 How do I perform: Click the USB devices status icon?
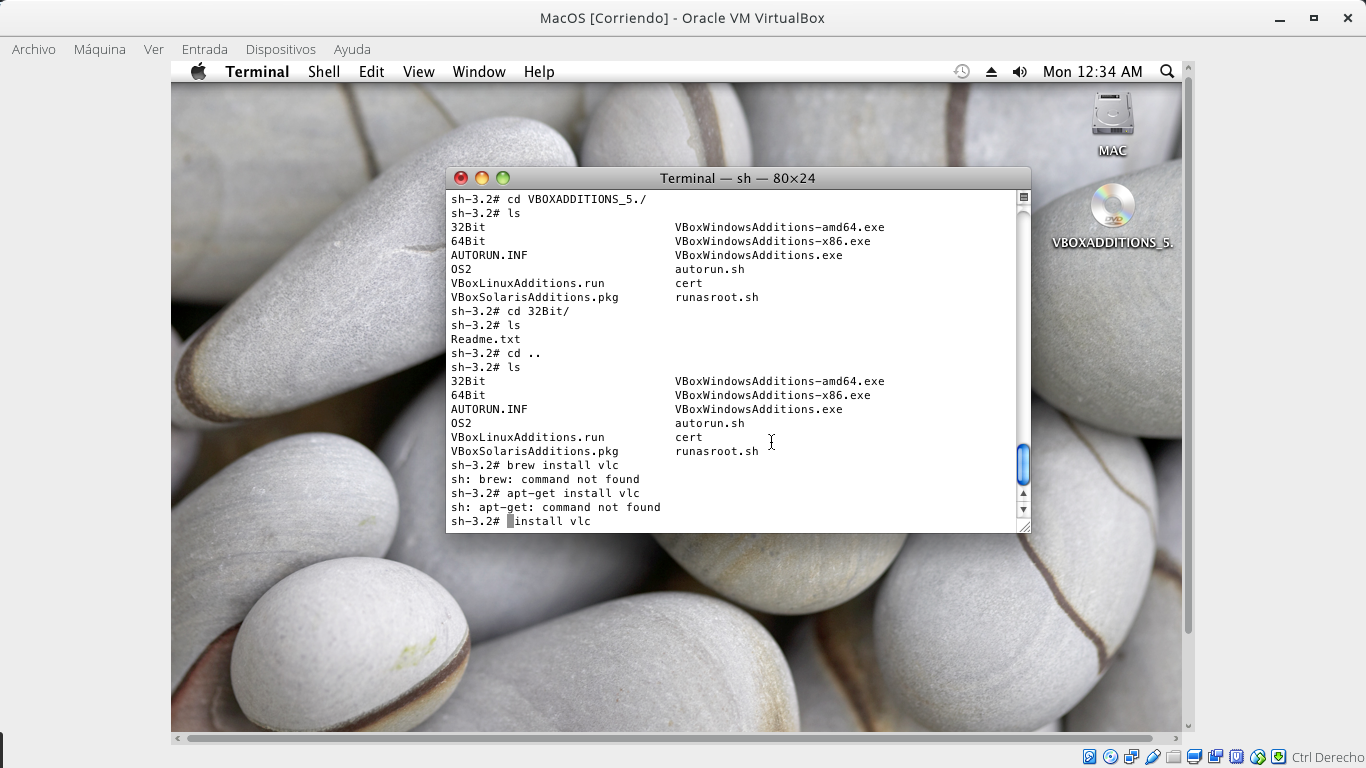coord(1153,757)
